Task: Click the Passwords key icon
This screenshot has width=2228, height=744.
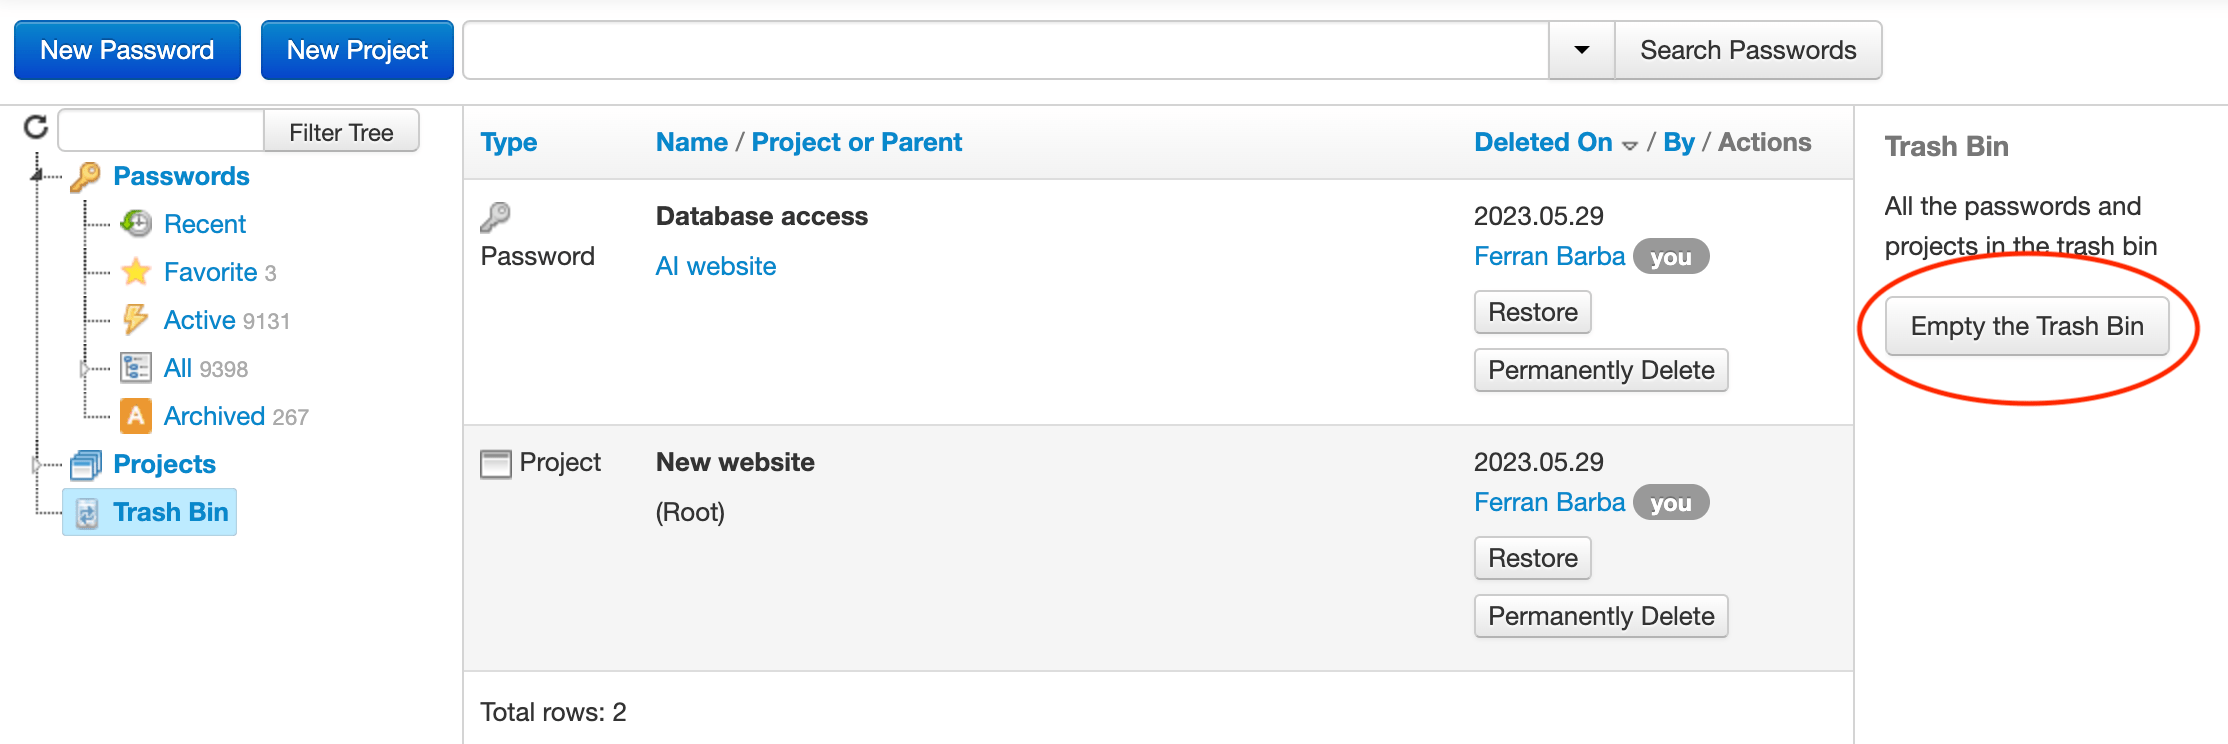Action: (86, 177)
